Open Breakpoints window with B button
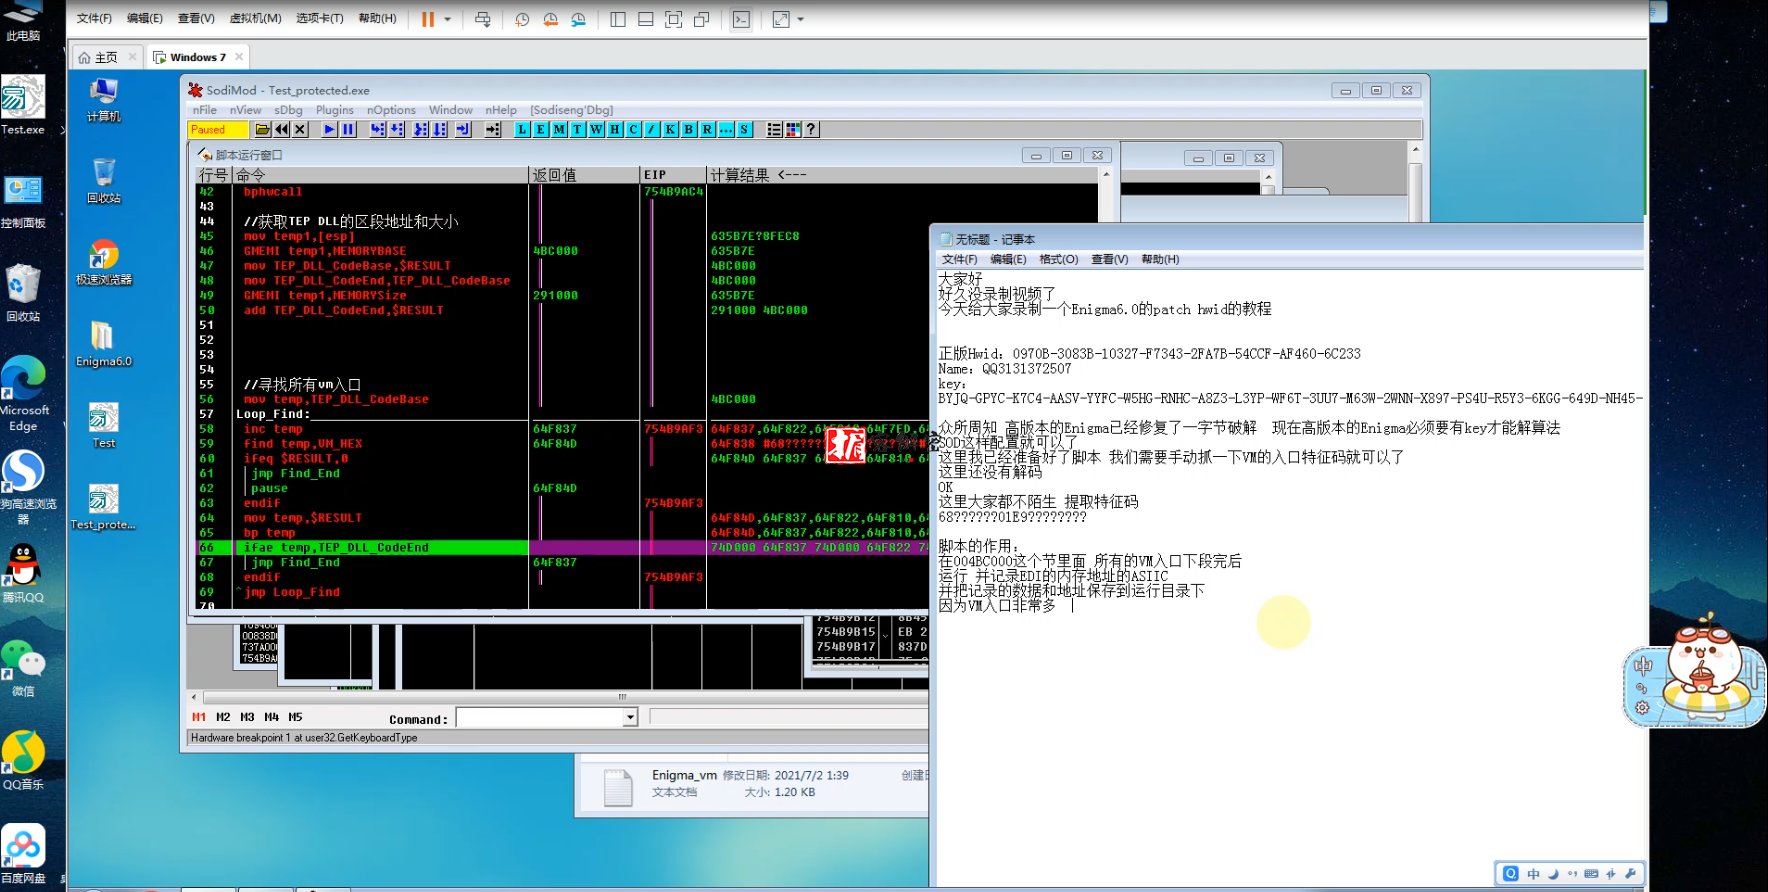 pos(688,129)
